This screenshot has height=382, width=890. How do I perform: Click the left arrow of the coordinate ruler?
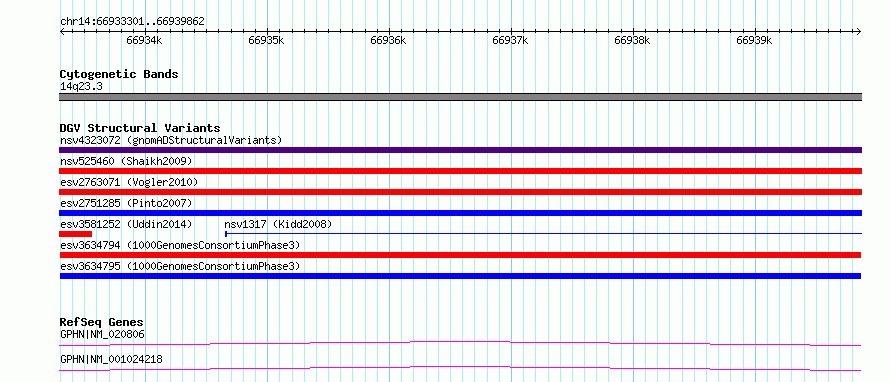click(62, 31)
